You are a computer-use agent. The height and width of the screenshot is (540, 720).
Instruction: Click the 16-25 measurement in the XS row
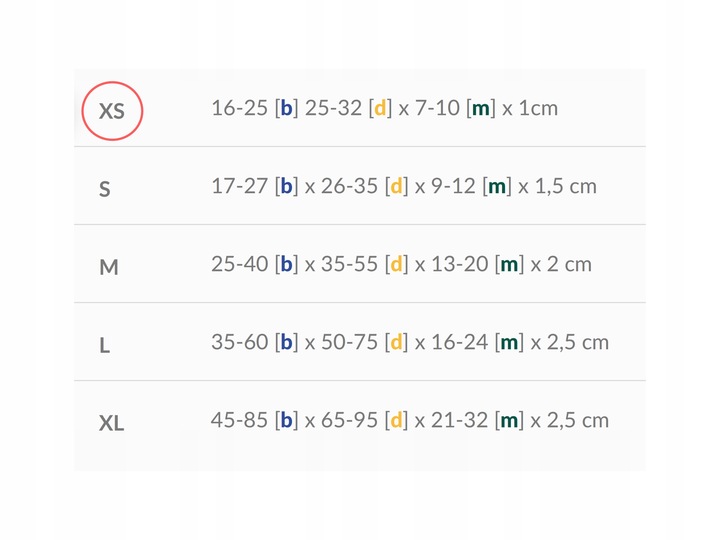pyautogui.click(x=239, y=108)
